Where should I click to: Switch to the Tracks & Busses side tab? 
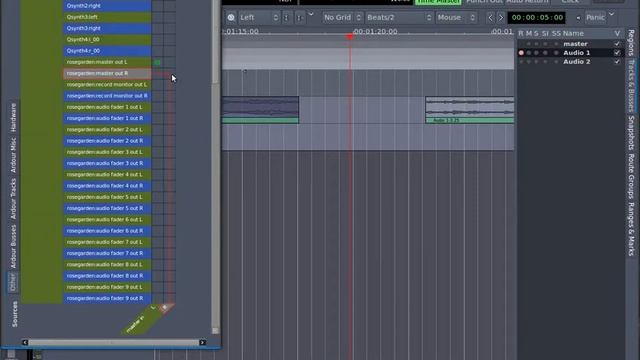pos(631,86)
